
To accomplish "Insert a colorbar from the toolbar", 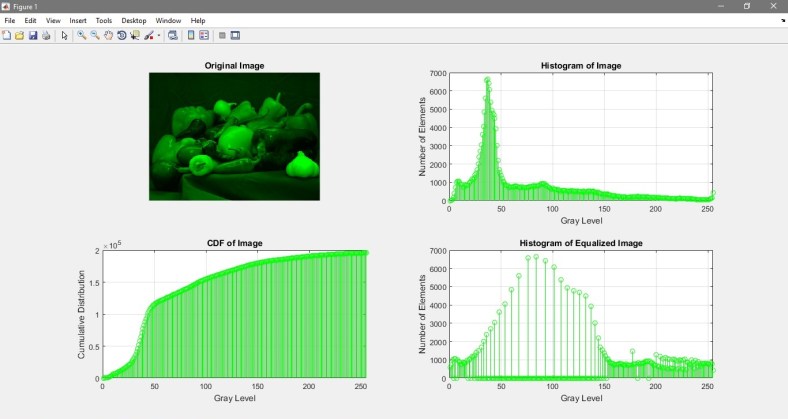I will [x=191, y=35].
